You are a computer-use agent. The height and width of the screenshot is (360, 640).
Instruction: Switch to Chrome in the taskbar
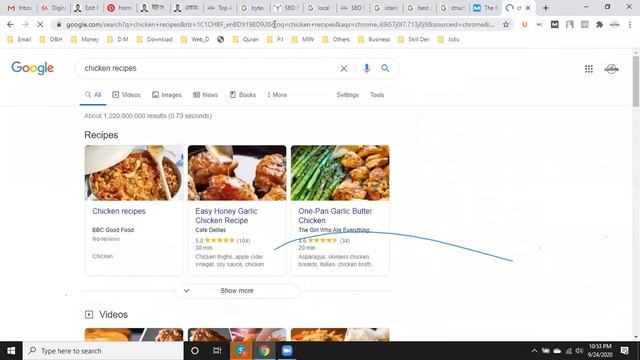264,351
